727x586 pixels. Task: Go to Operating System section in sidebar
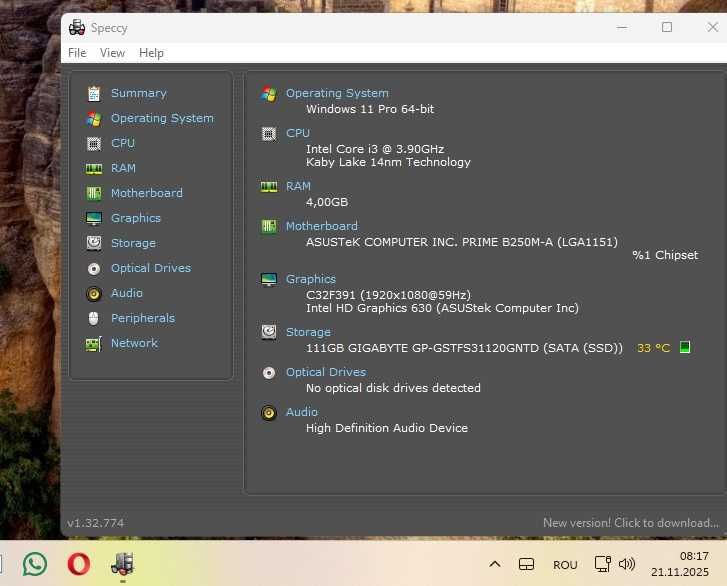pos(162,119)
